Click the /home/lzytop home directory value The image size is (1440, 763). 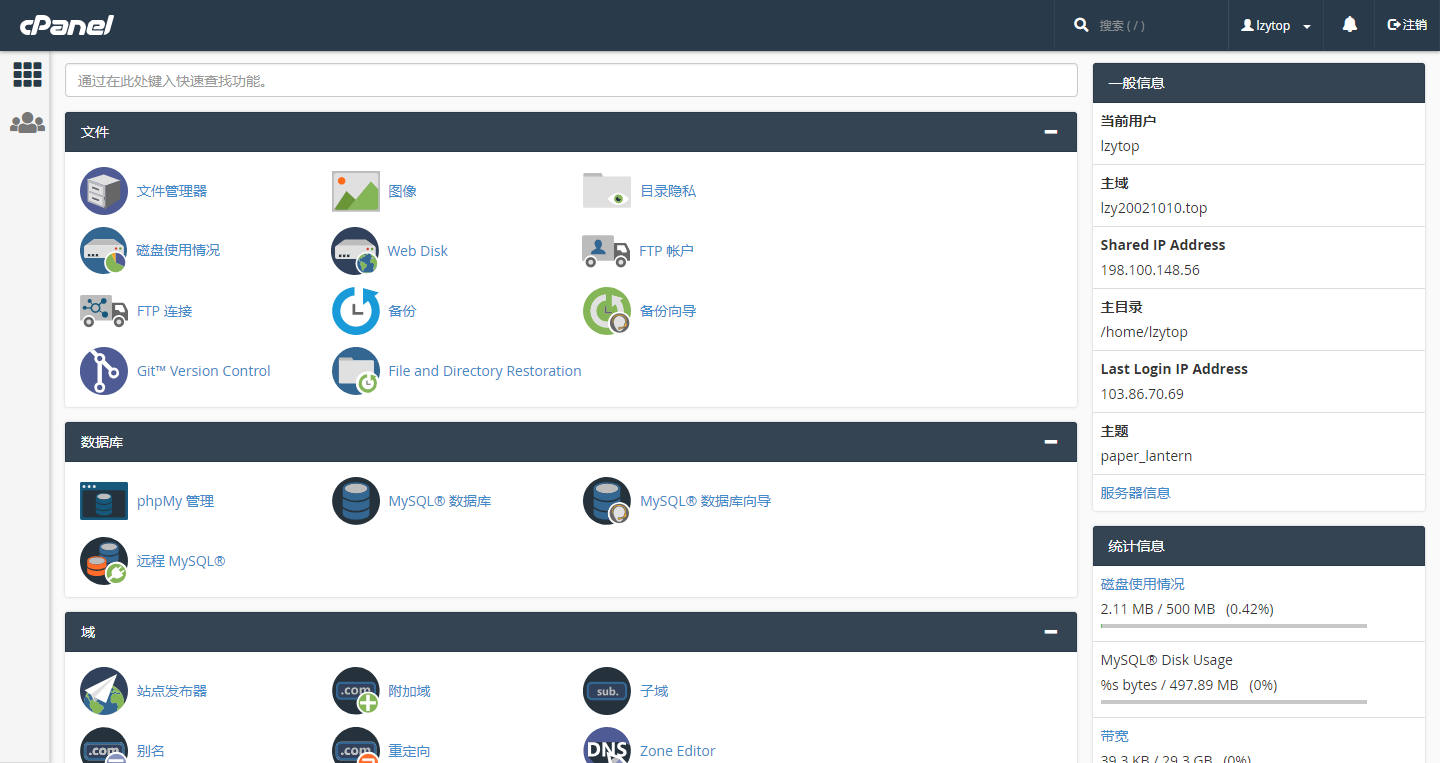click(x=1144, y=332)
